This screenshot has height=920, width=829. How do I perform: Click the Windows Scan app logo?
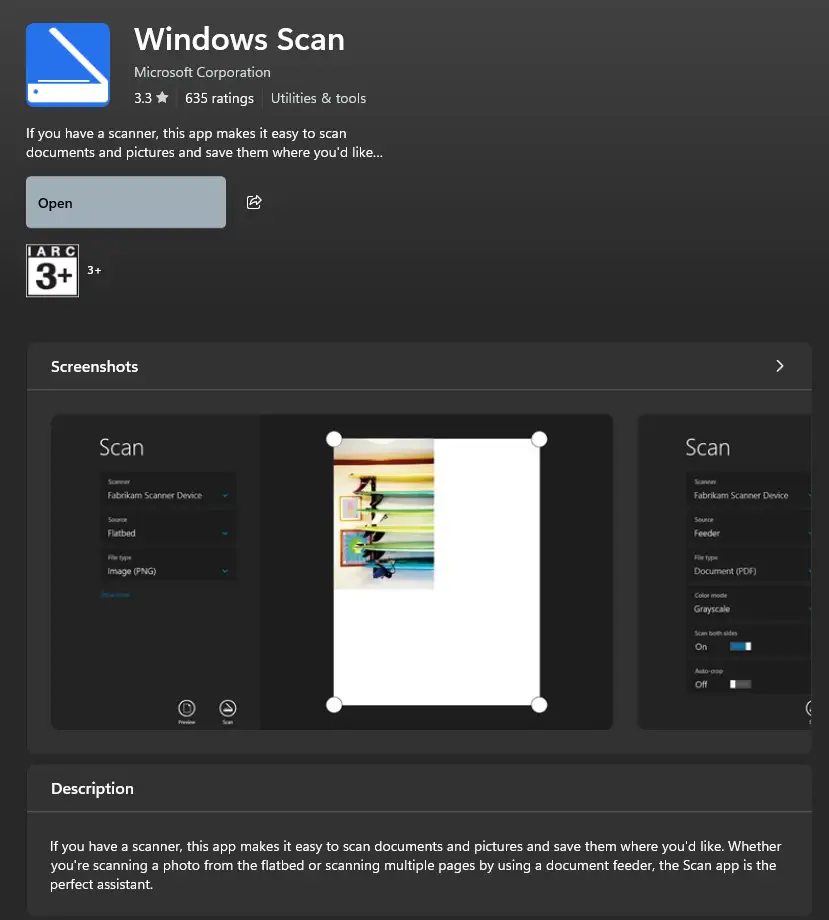tap(68, 65)
